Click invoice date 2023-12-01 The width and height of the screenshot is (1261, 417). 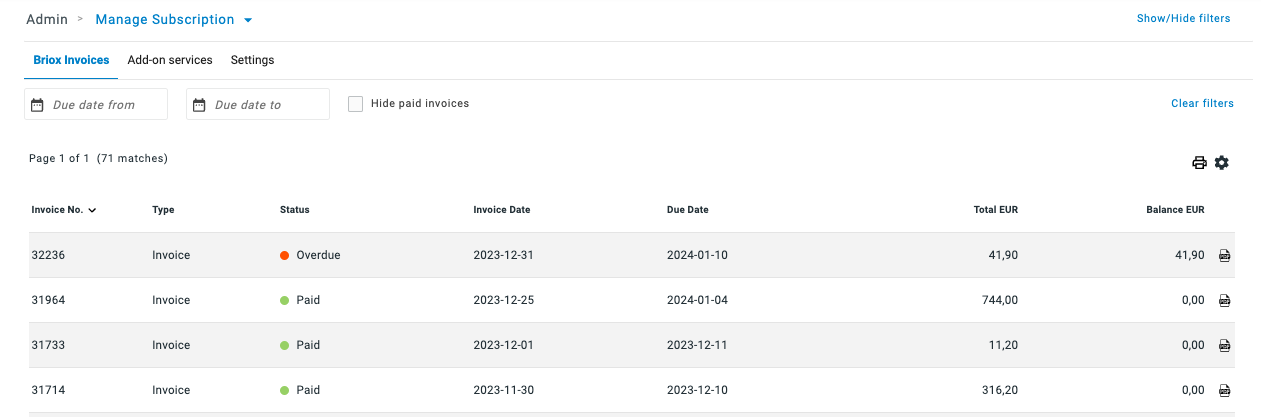(x=504, y=345)
